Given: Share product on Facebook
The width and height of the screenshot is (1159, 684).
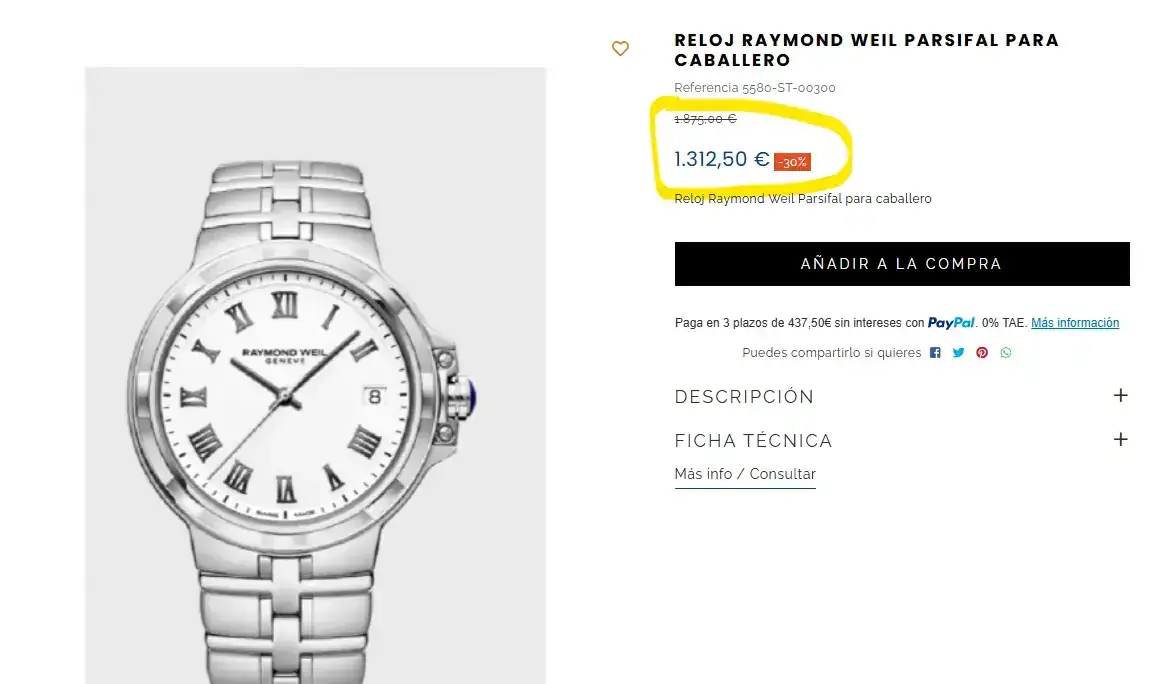Looking at the screenshot, I should tap(935, 353).
